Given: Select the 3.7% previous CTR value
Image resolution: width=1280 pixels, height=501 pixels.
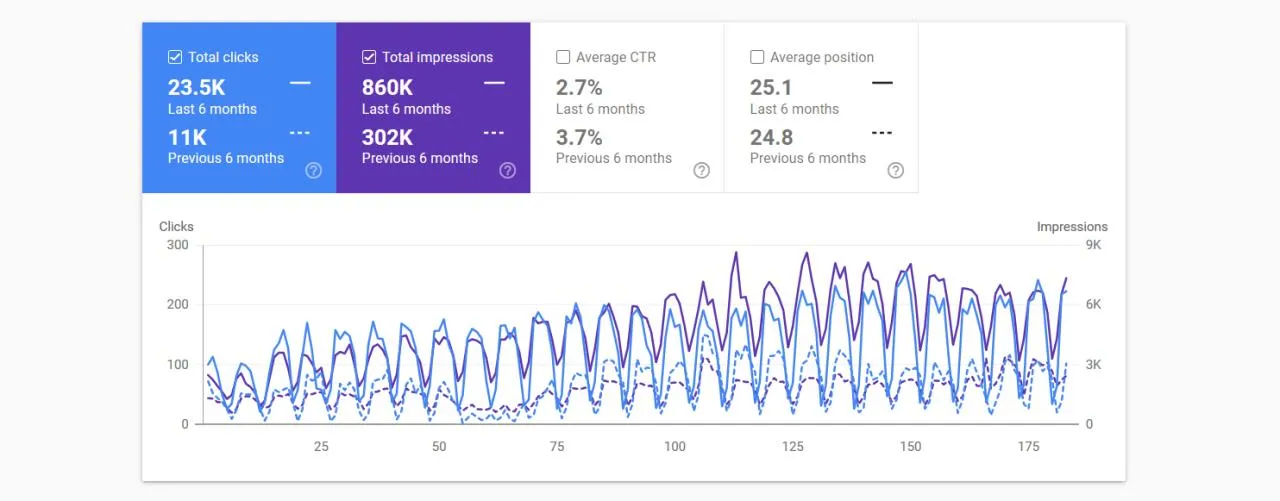Looking at the screenshot, I should pyautogui.click(x=579, y=137).
